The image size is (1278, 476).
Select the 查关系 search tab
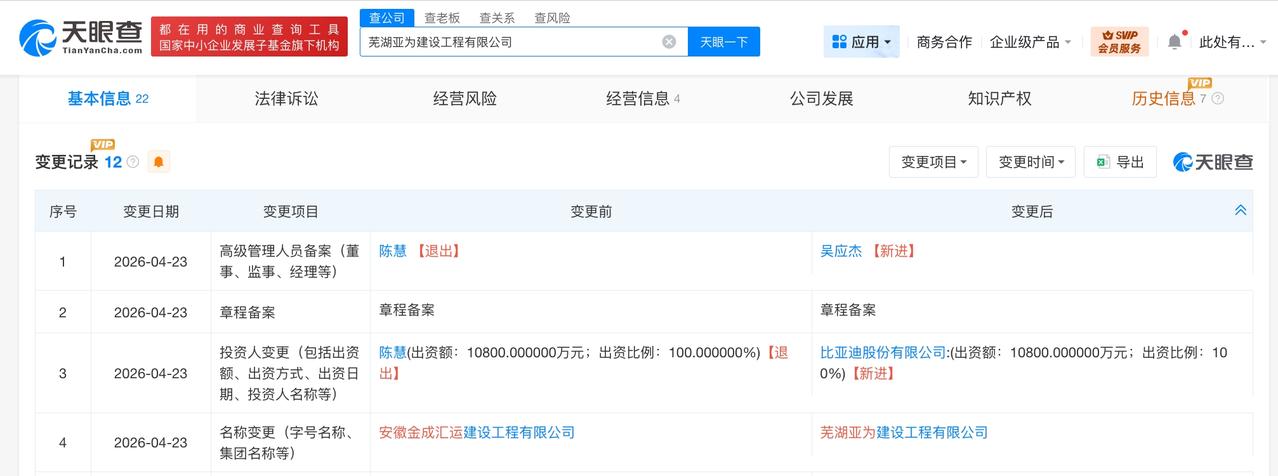point(497,18)
